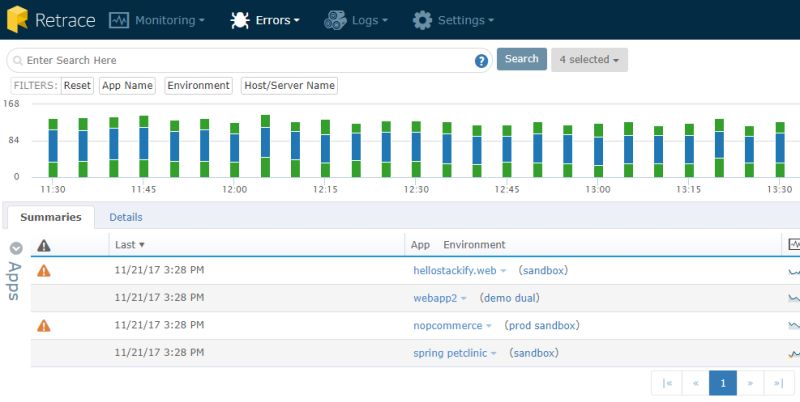Image resolution: width=800 pixels, height=402 pixels.
Task: Click the blue search help question icon
Action: click(481, 61)
